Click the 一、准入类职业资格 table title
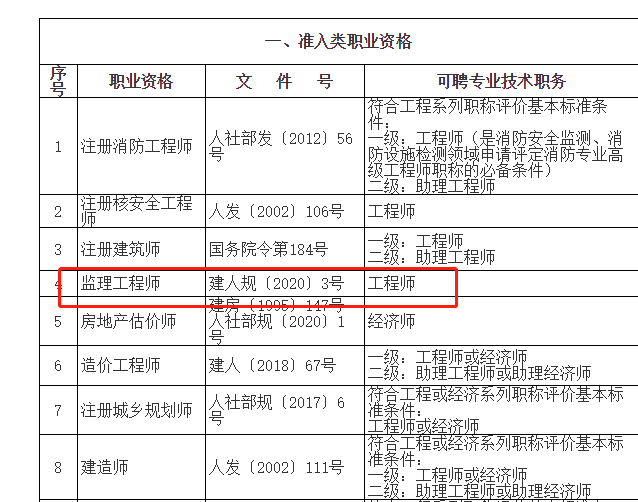Image resolution: width=638 pixels, height=502 pixels. 338,42
